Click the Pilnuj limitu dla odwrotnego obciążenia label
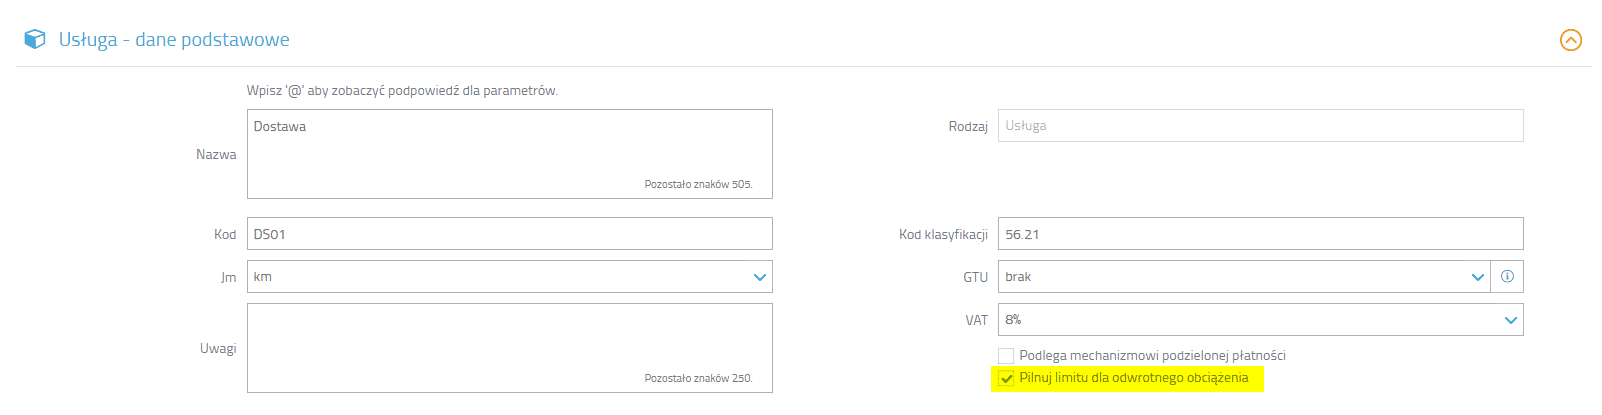Viewport: 1602px width, 415px height. click(1134, 378)
